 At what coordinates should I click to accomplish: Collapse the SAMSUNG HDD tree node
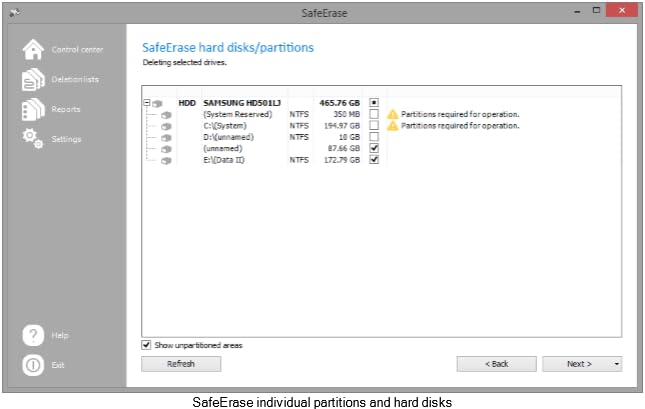coord(147,102)
